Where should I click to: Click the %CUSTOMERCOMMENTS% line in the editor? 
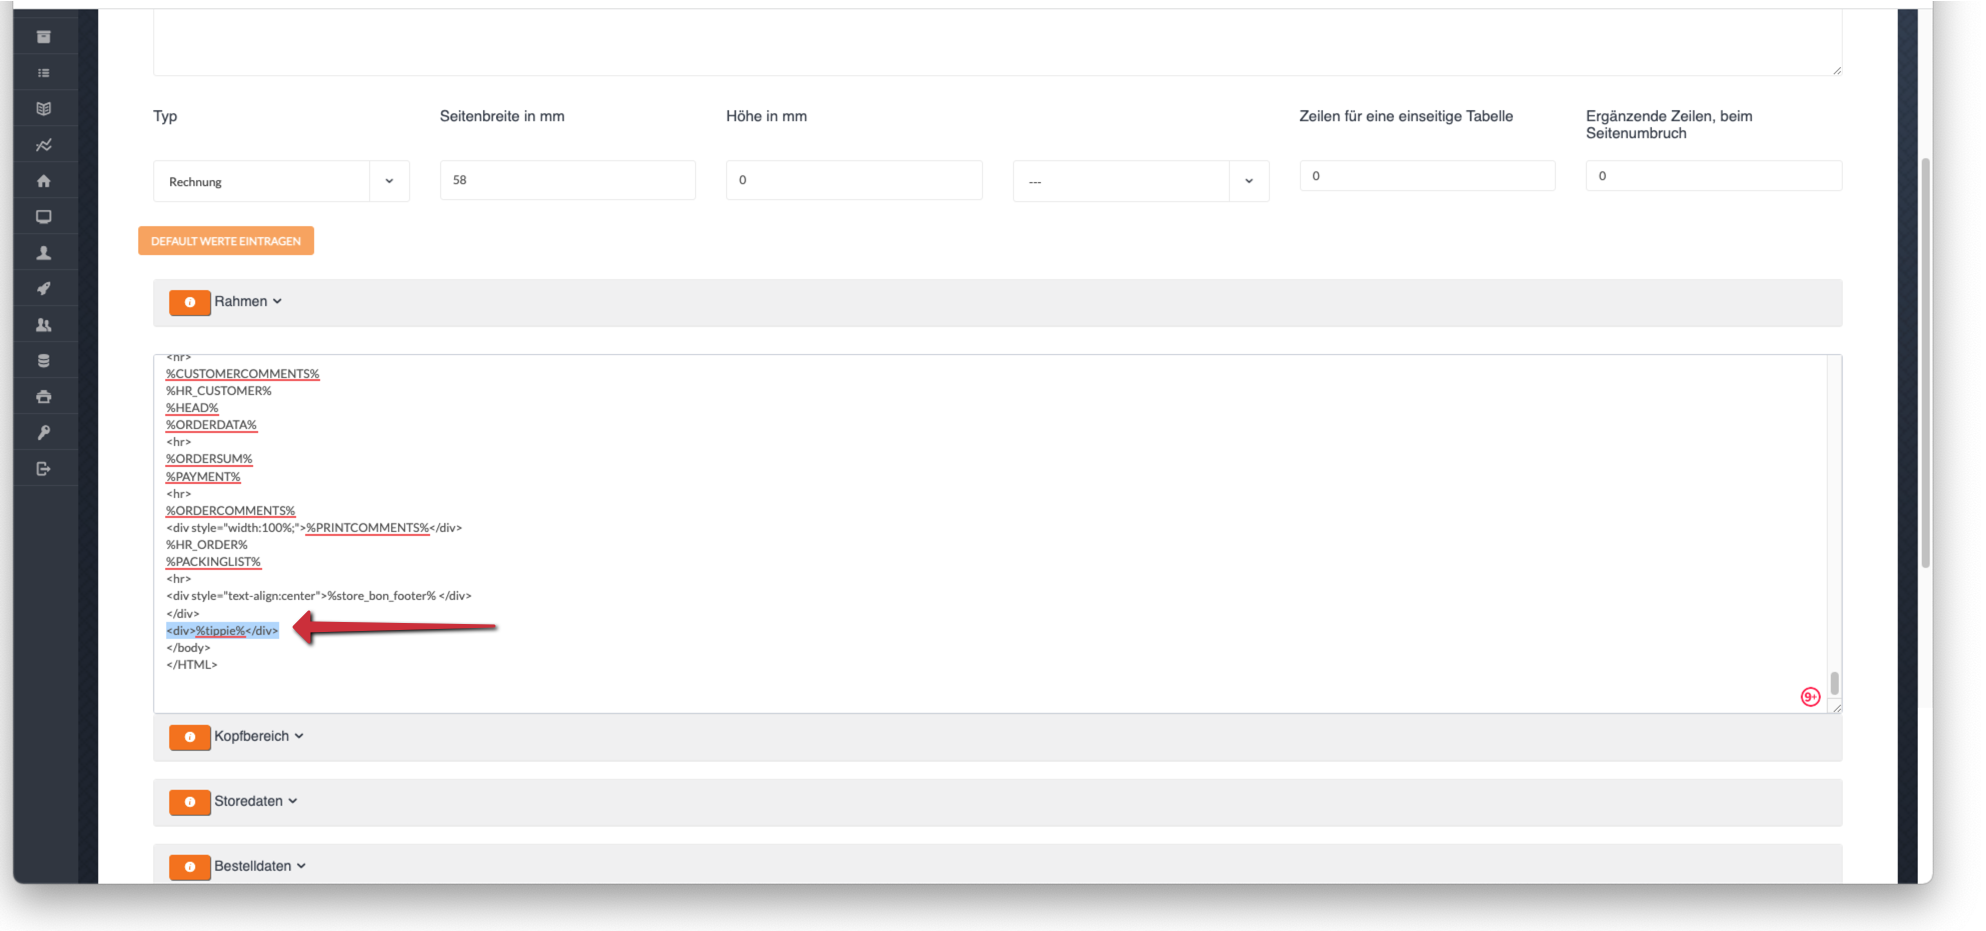tap(243, 374)
